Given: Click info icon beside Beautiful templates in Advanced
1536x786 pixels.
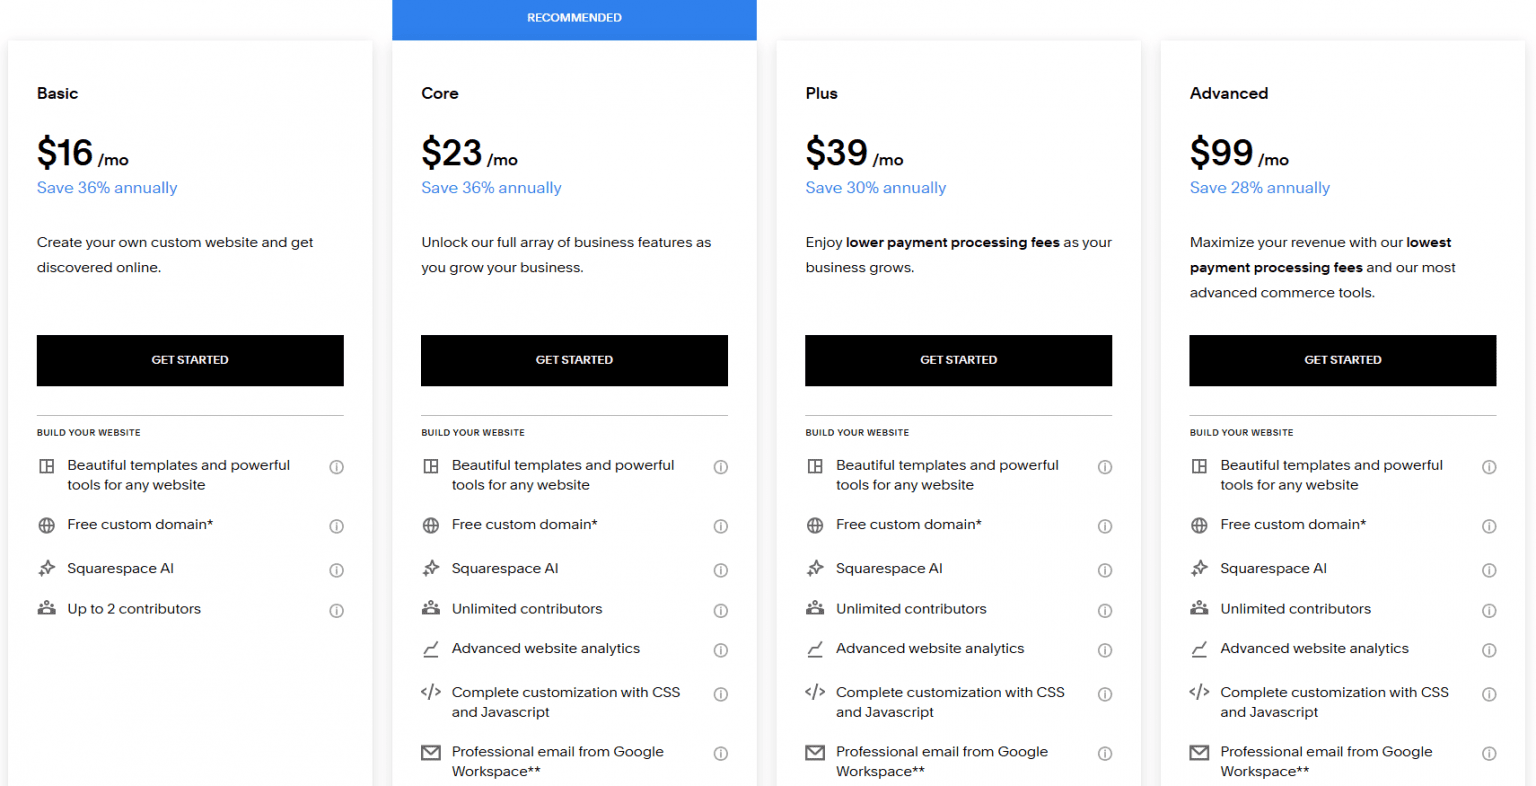Looking at the screenshot, I should (x=1489, y=466).
